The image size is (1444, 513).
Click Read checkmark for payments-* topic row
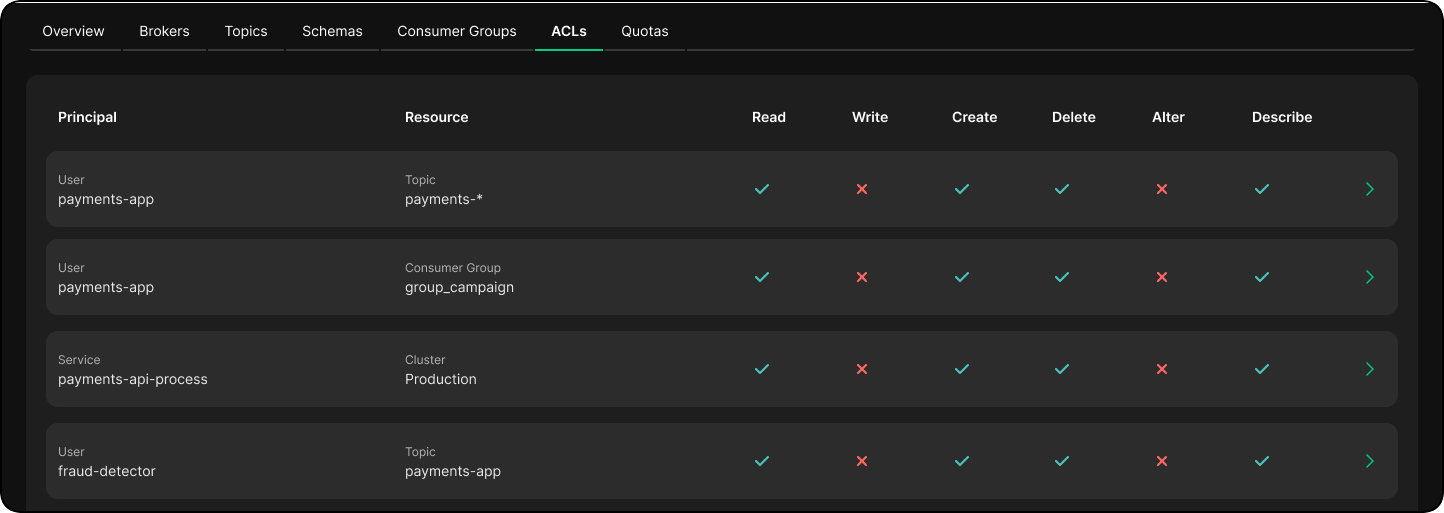762,189
